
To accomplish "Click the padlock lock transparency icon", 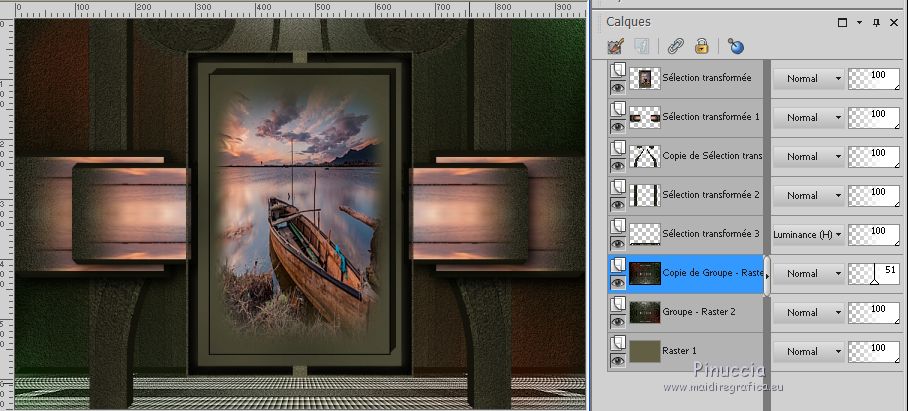I will [x=702, y=46].
